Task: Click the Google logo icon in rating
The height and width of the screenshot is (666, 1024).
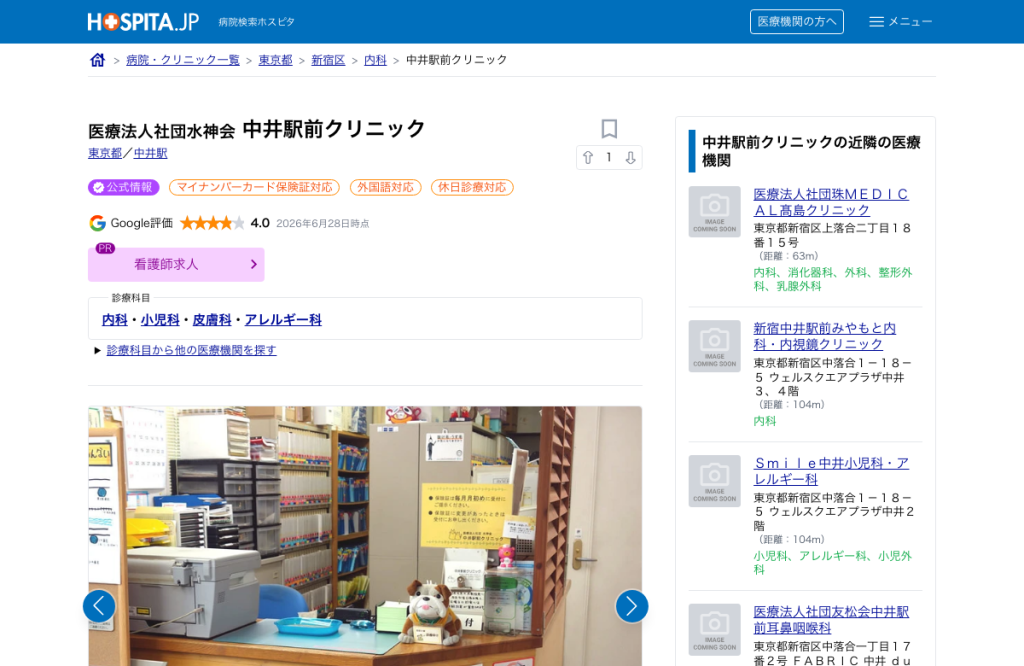Action: (97, 223)
